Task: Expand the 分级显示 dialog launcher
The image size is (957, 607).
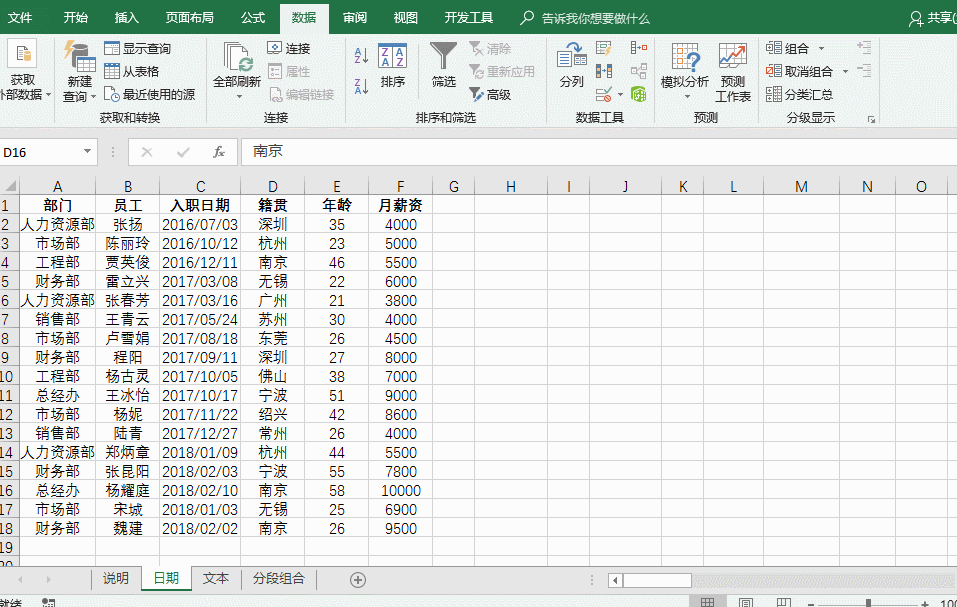Action: tap(871, 119)
